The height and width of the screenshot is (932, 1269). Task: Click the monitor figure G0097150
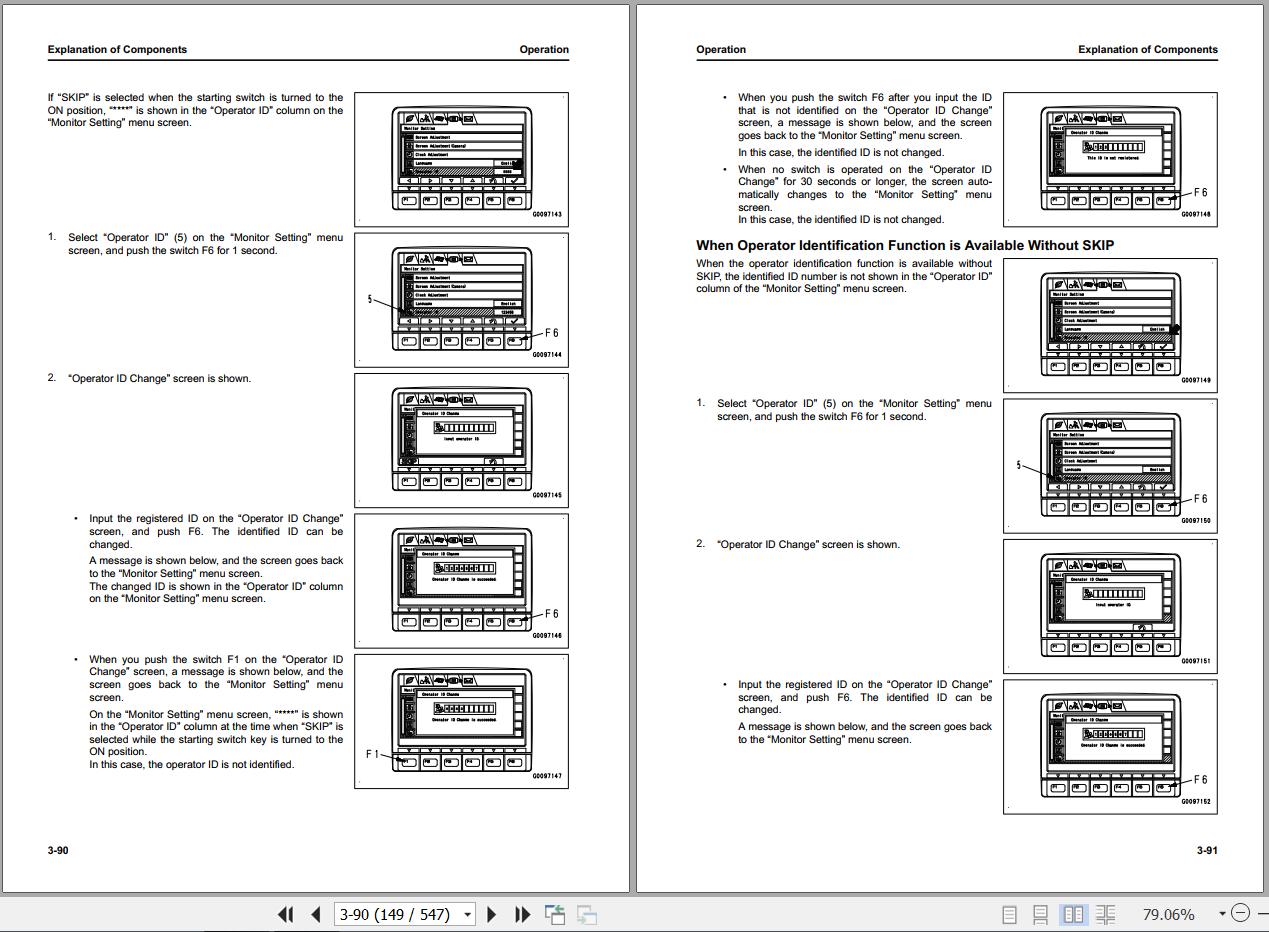[1110, 466]
